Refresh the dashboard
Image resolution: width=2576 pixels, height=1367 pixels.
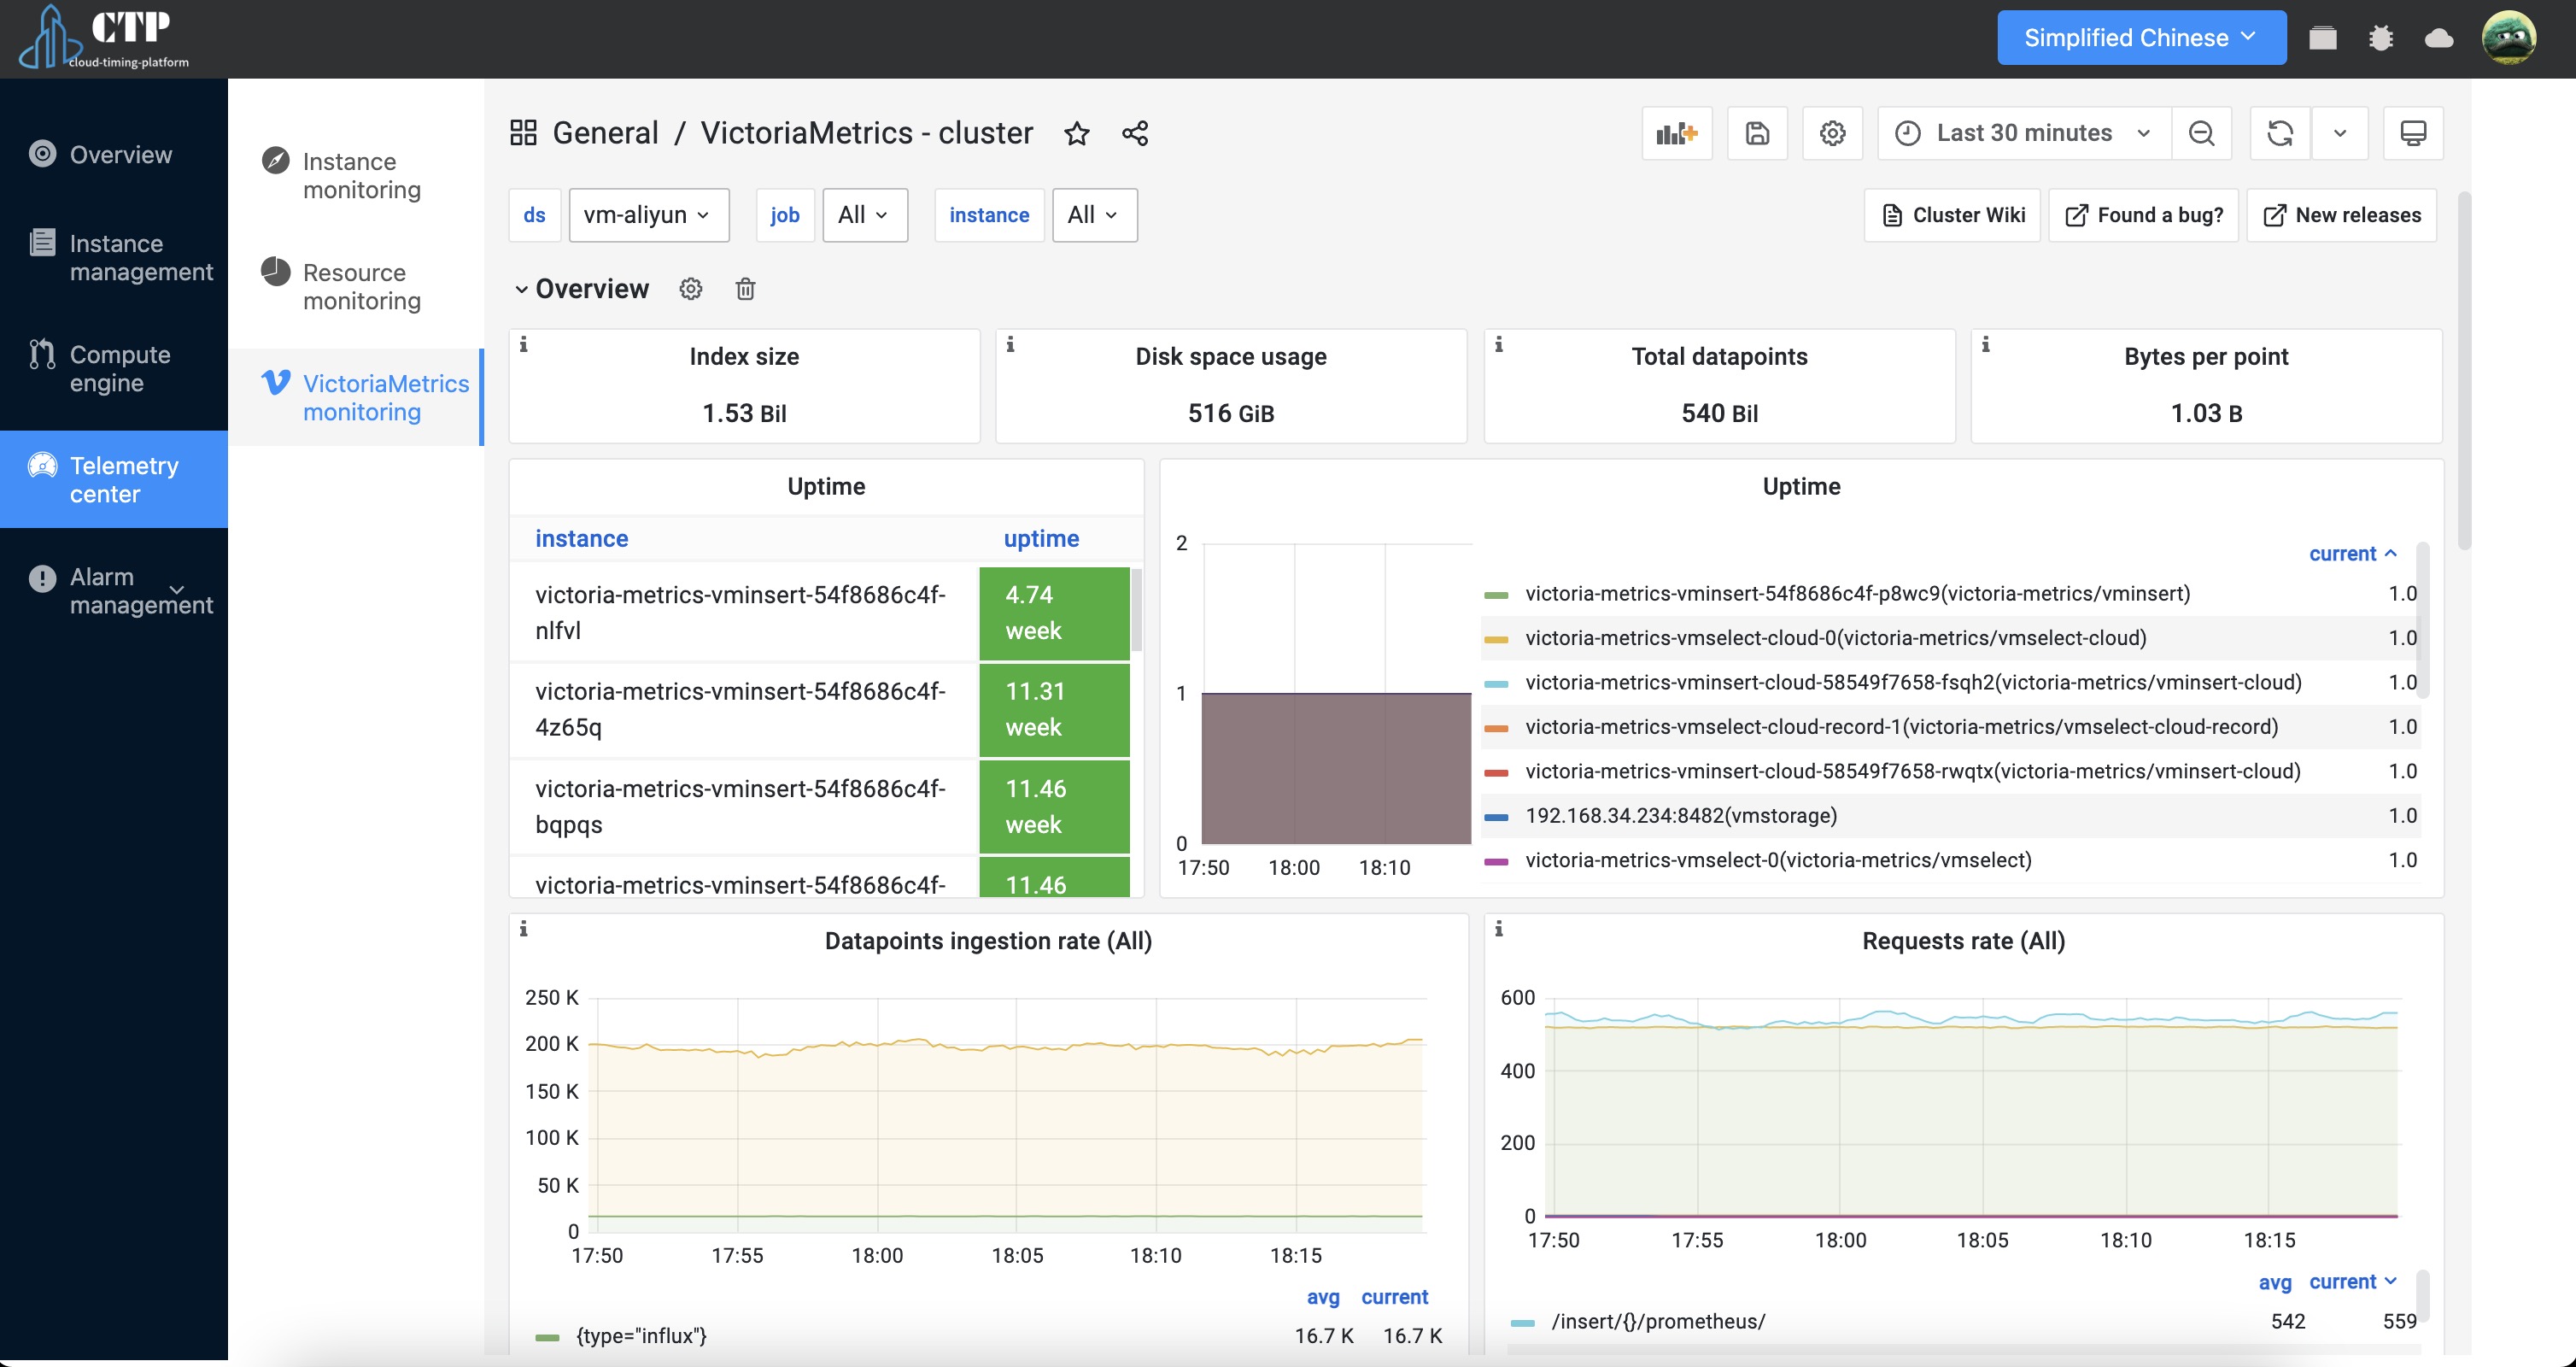click(2280, 133)
